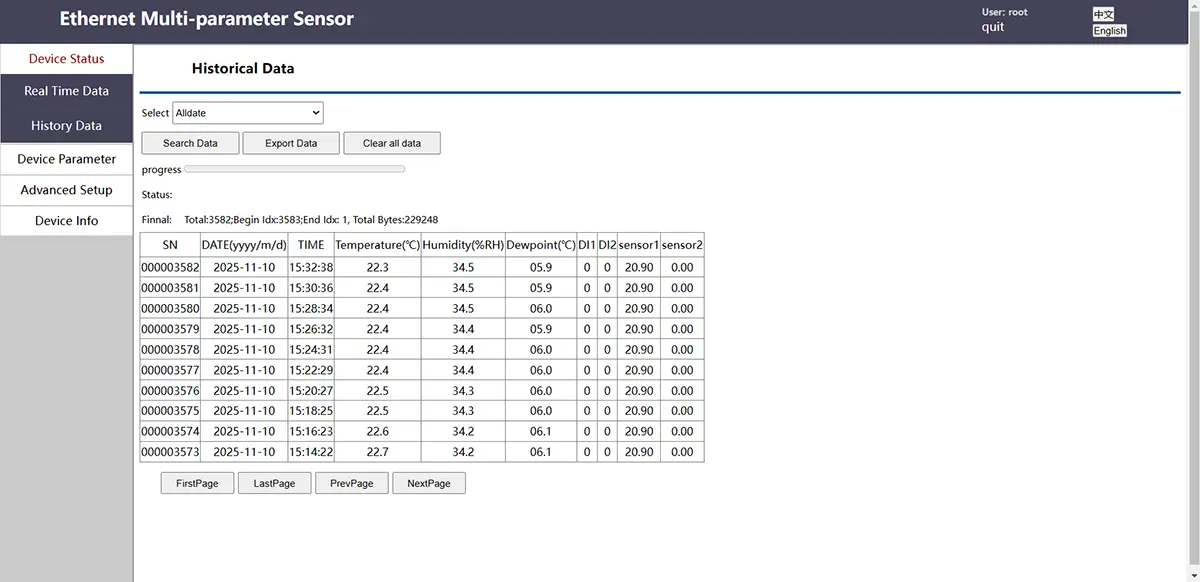Click time cell 15:14:22

coord(311,452)
